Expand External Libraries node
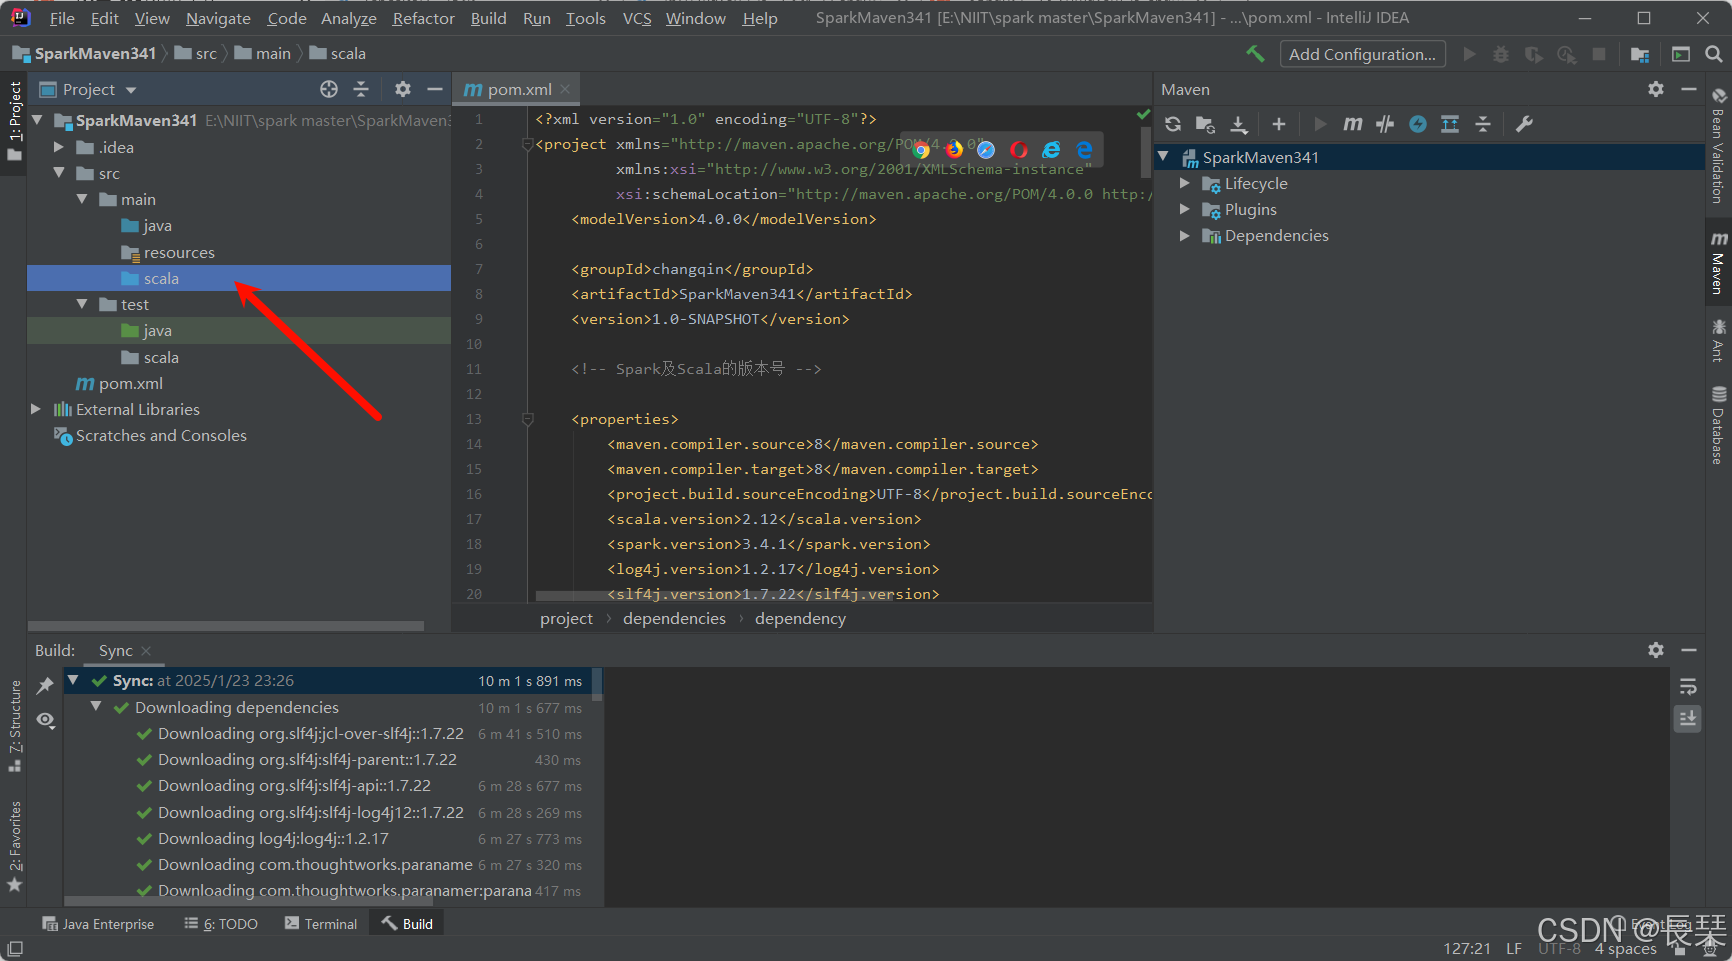This screenshot has width=1732, height=961. 36,409
